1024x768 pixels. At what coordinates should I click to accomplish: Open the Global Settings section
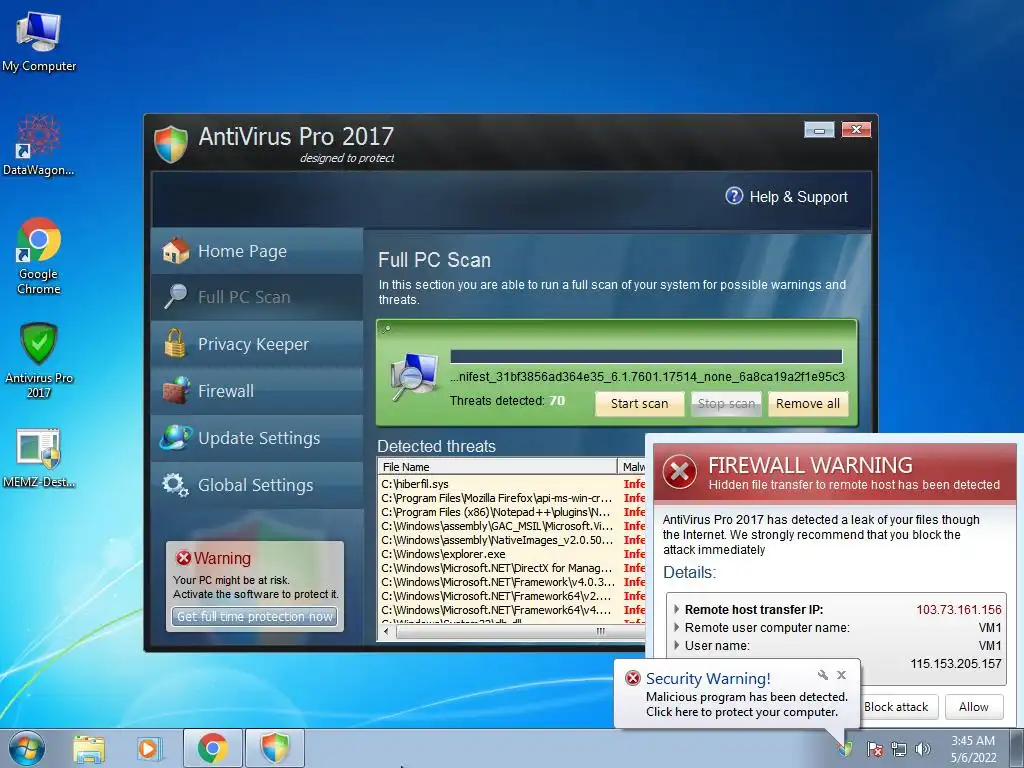257,485
